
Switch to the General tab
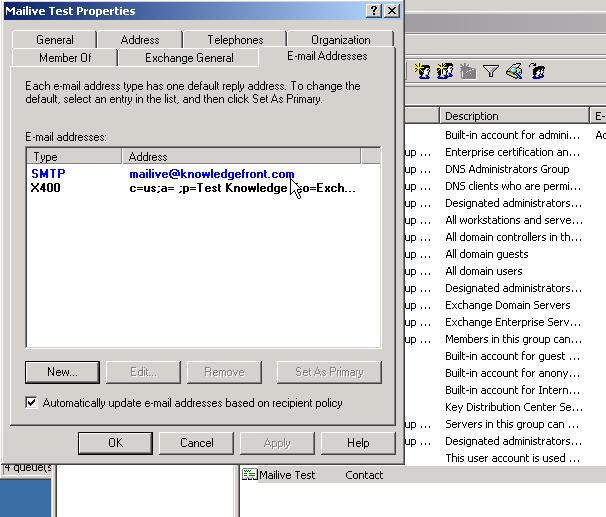tap(54, 40)
